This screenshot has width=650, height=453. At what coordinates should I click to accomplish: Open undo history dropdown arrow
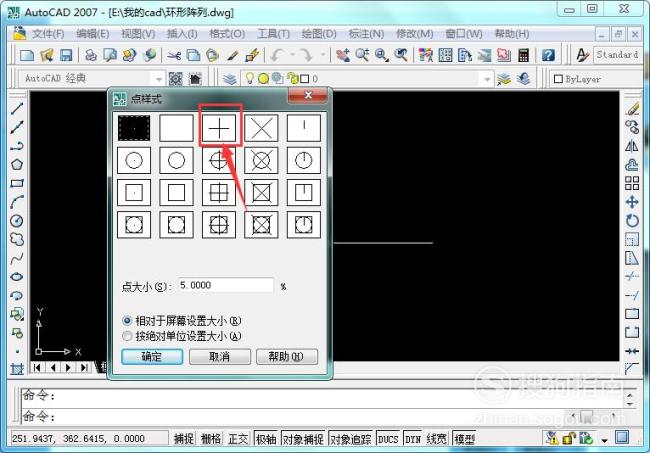point(292,55)
